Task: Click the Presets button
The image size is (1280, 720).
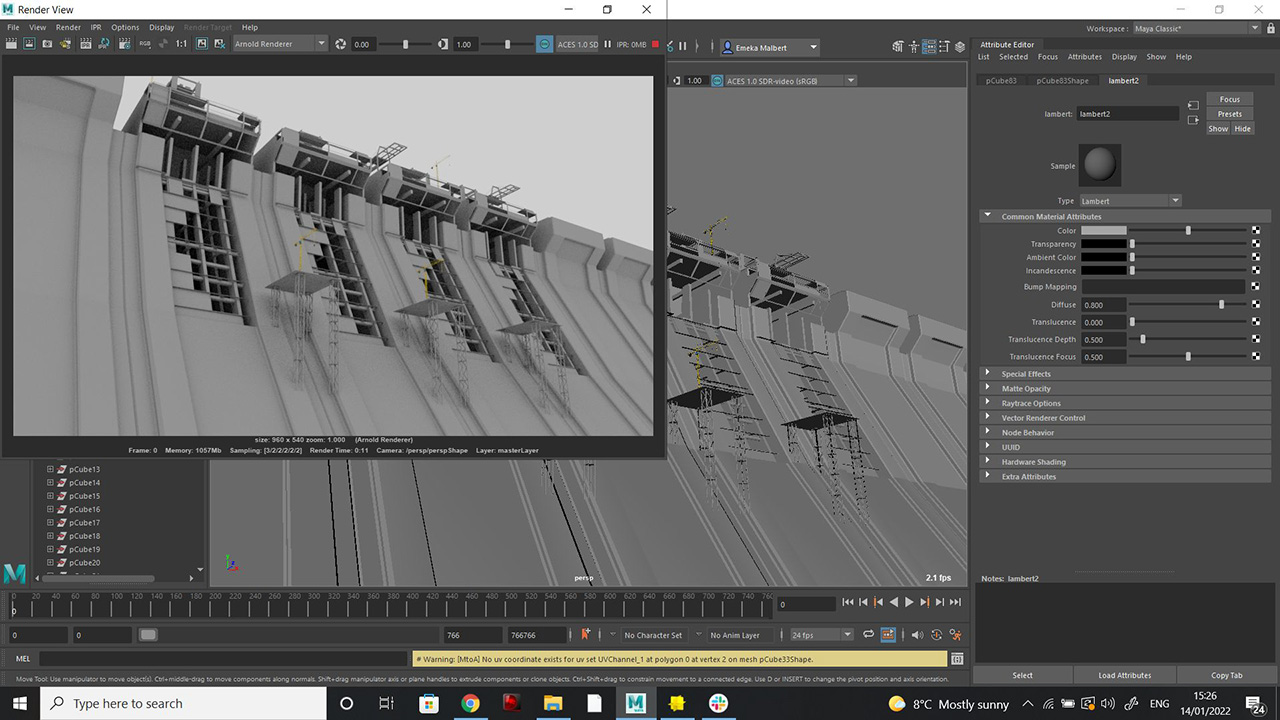Action: [x=1229, y=114]
